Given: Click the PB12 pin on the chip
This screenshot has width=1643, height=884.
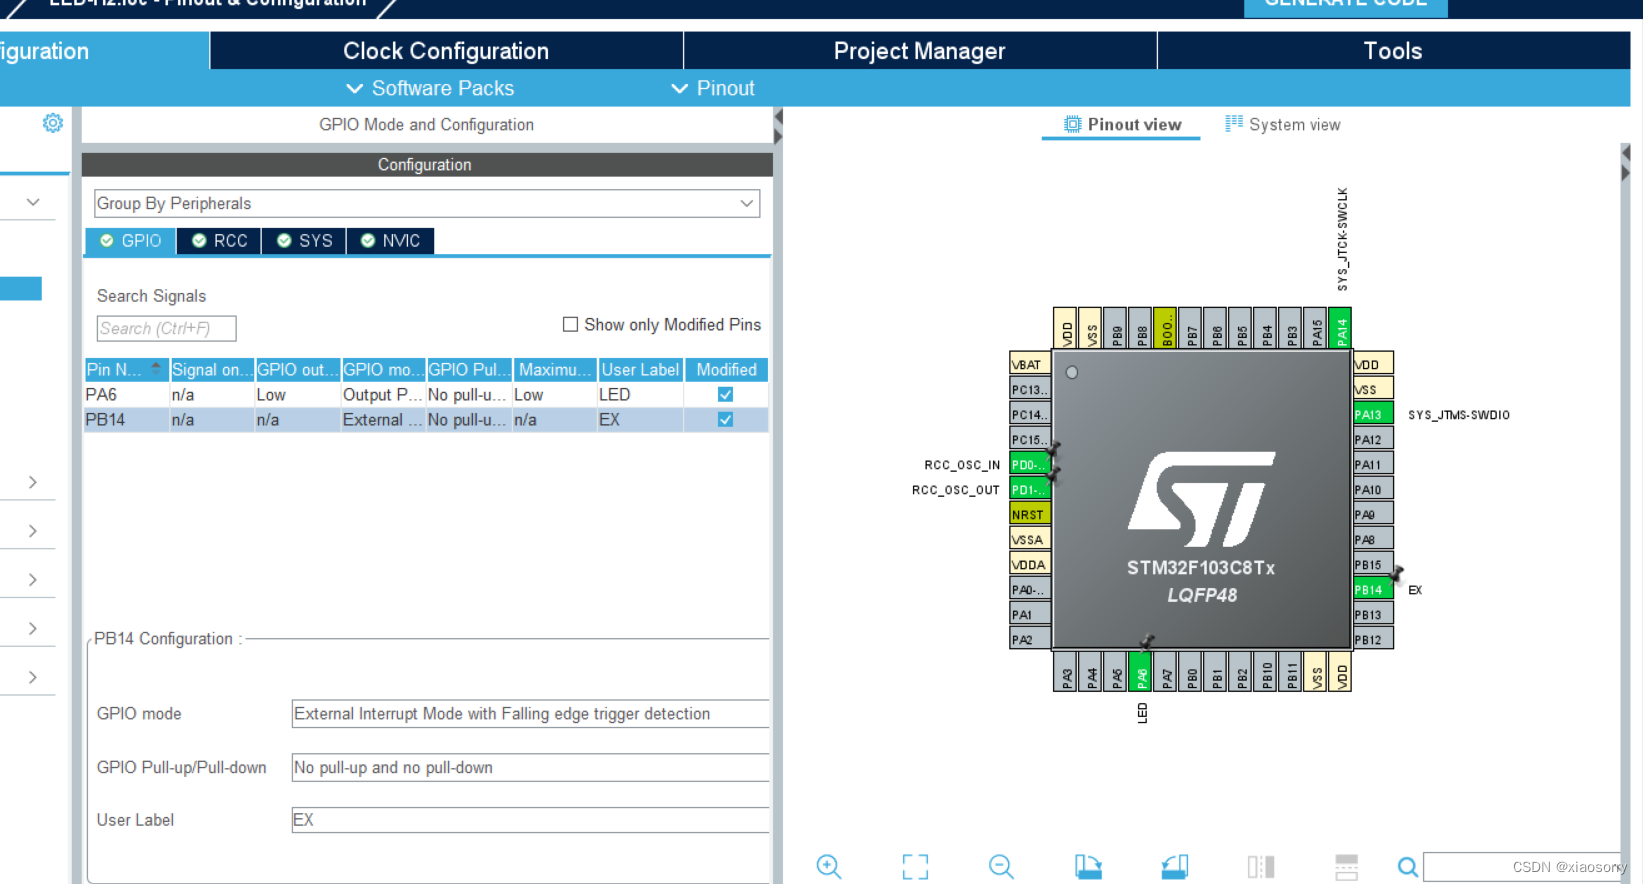Looking at the screenshot, I should tap(1373, 640).
